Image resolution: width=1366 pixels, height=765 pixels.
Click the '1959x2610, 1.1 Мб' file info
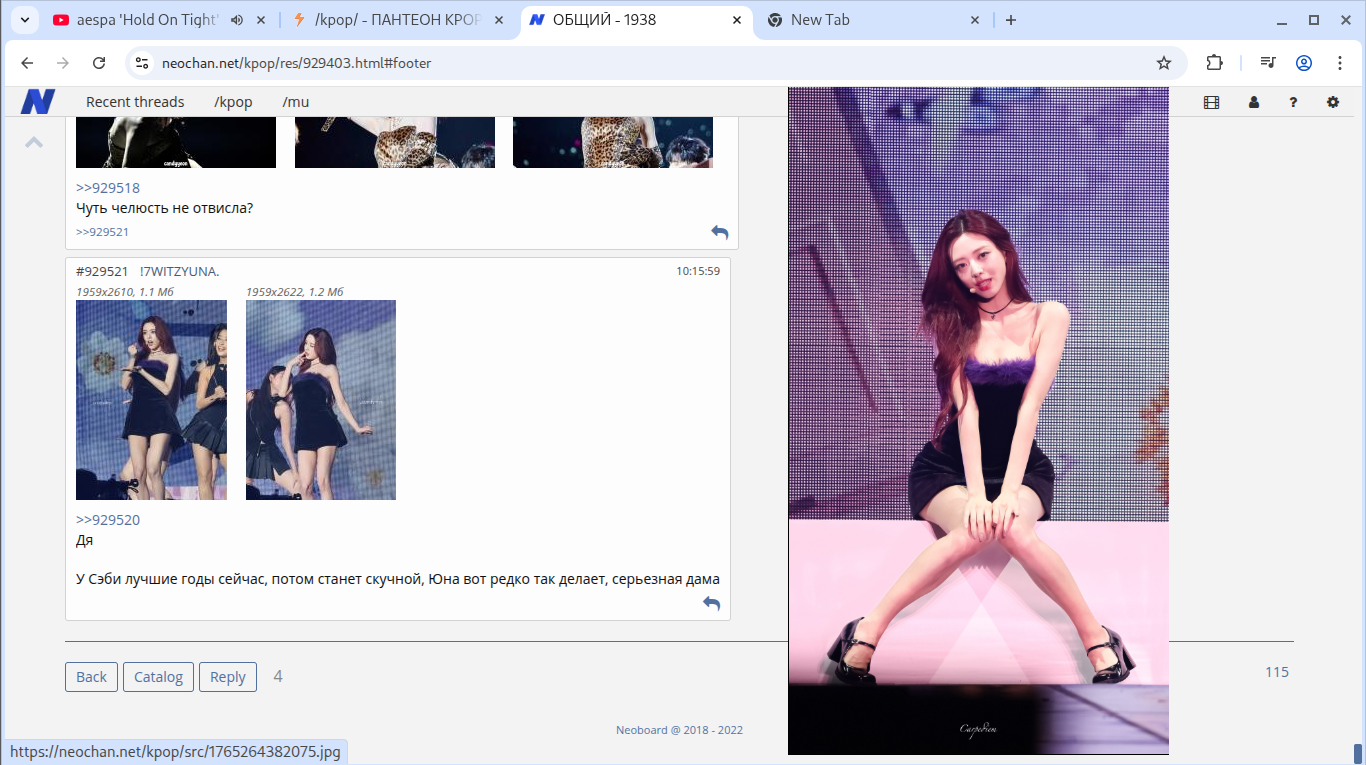[x=125, y=292]
